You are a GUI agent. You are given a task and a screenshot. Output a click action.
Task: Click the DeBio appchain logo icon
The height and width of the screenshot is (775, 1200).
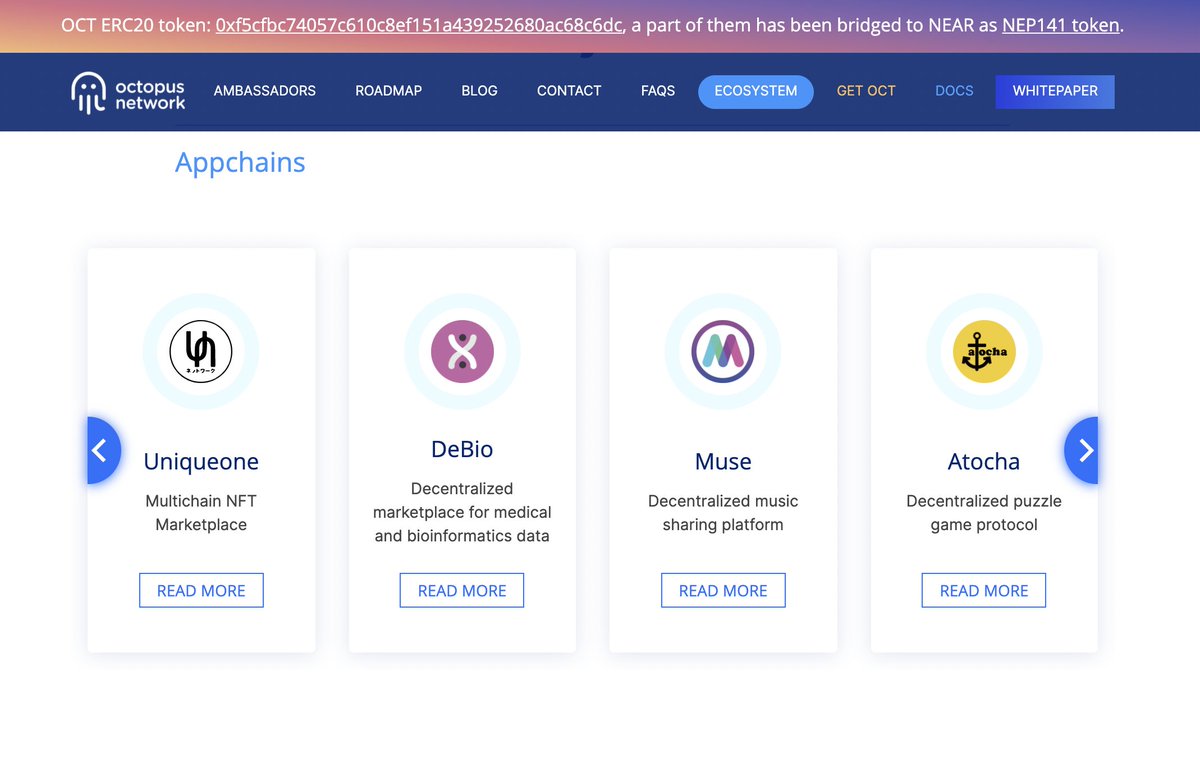click(462, 351)
